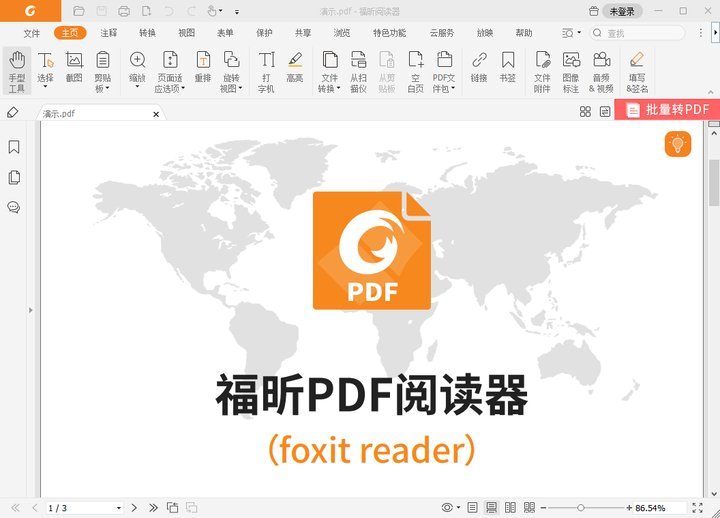Click the Batch Convert PDF (批量转PDF) button
The height and width of the screenshot is (518, 720).
(x=666, y=111)
